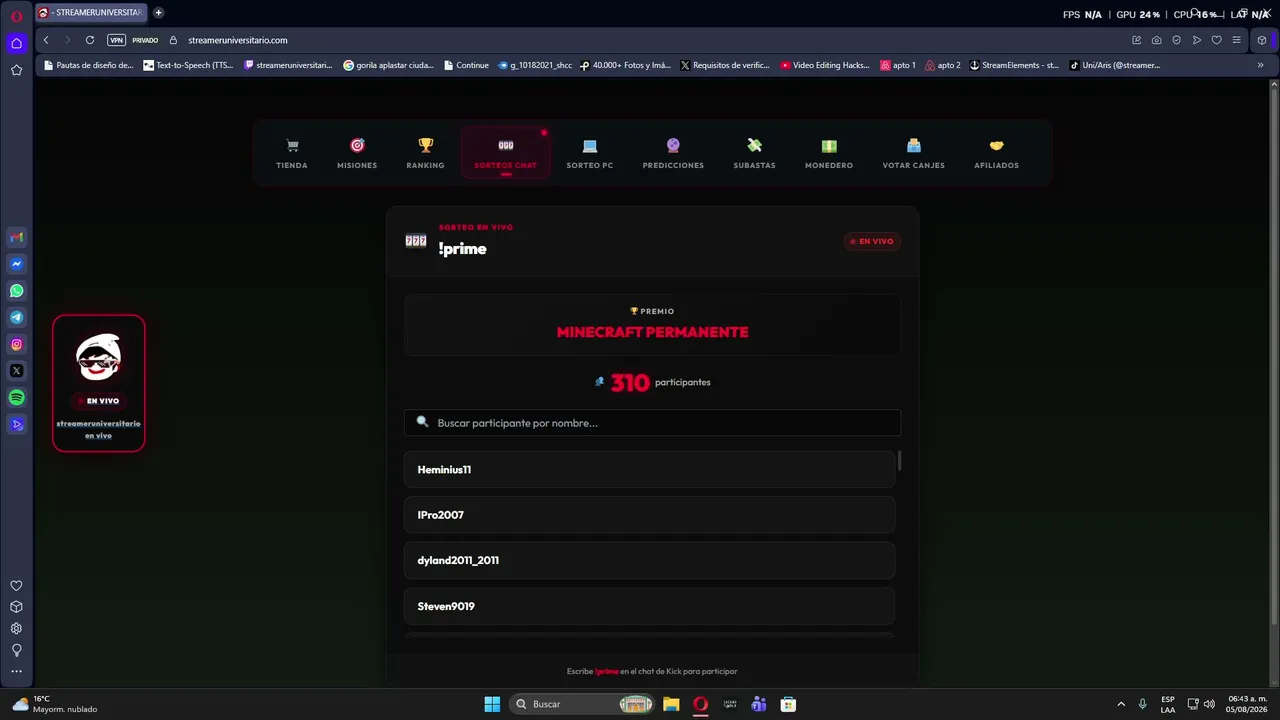Add page to favorites with heart icon
1280x720 pixels.
(1216, 40)
